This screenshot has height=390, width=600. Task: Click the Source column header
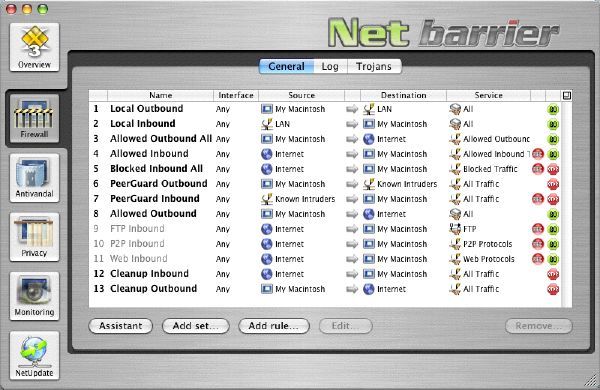(x=302, y=95)
